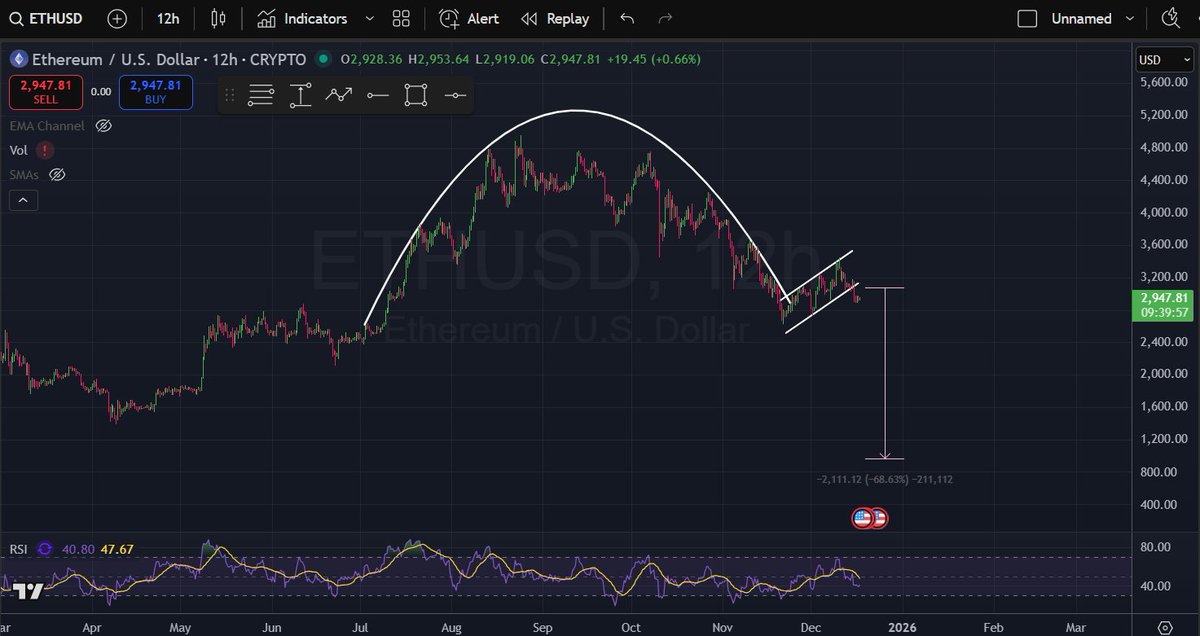The image size is (1200, 636).
Task: Click the undo arrow
Action: tap(627, 18)
